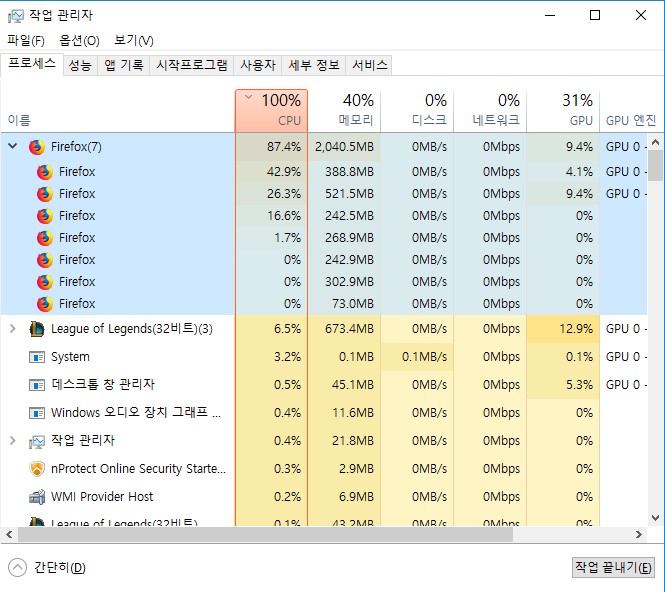This screenshot has height=592, width=665.
Task: Click the 작업 관리자 process icon
Action: pos(37,441)
